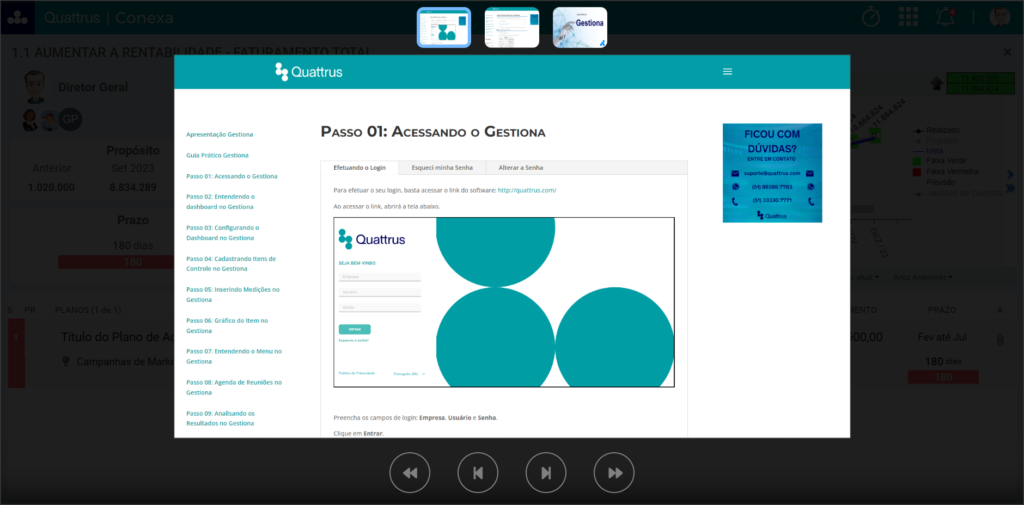Click the value 1.020.000 under Anterior
Screen dimensions: 1024x505
coord(51,187)
